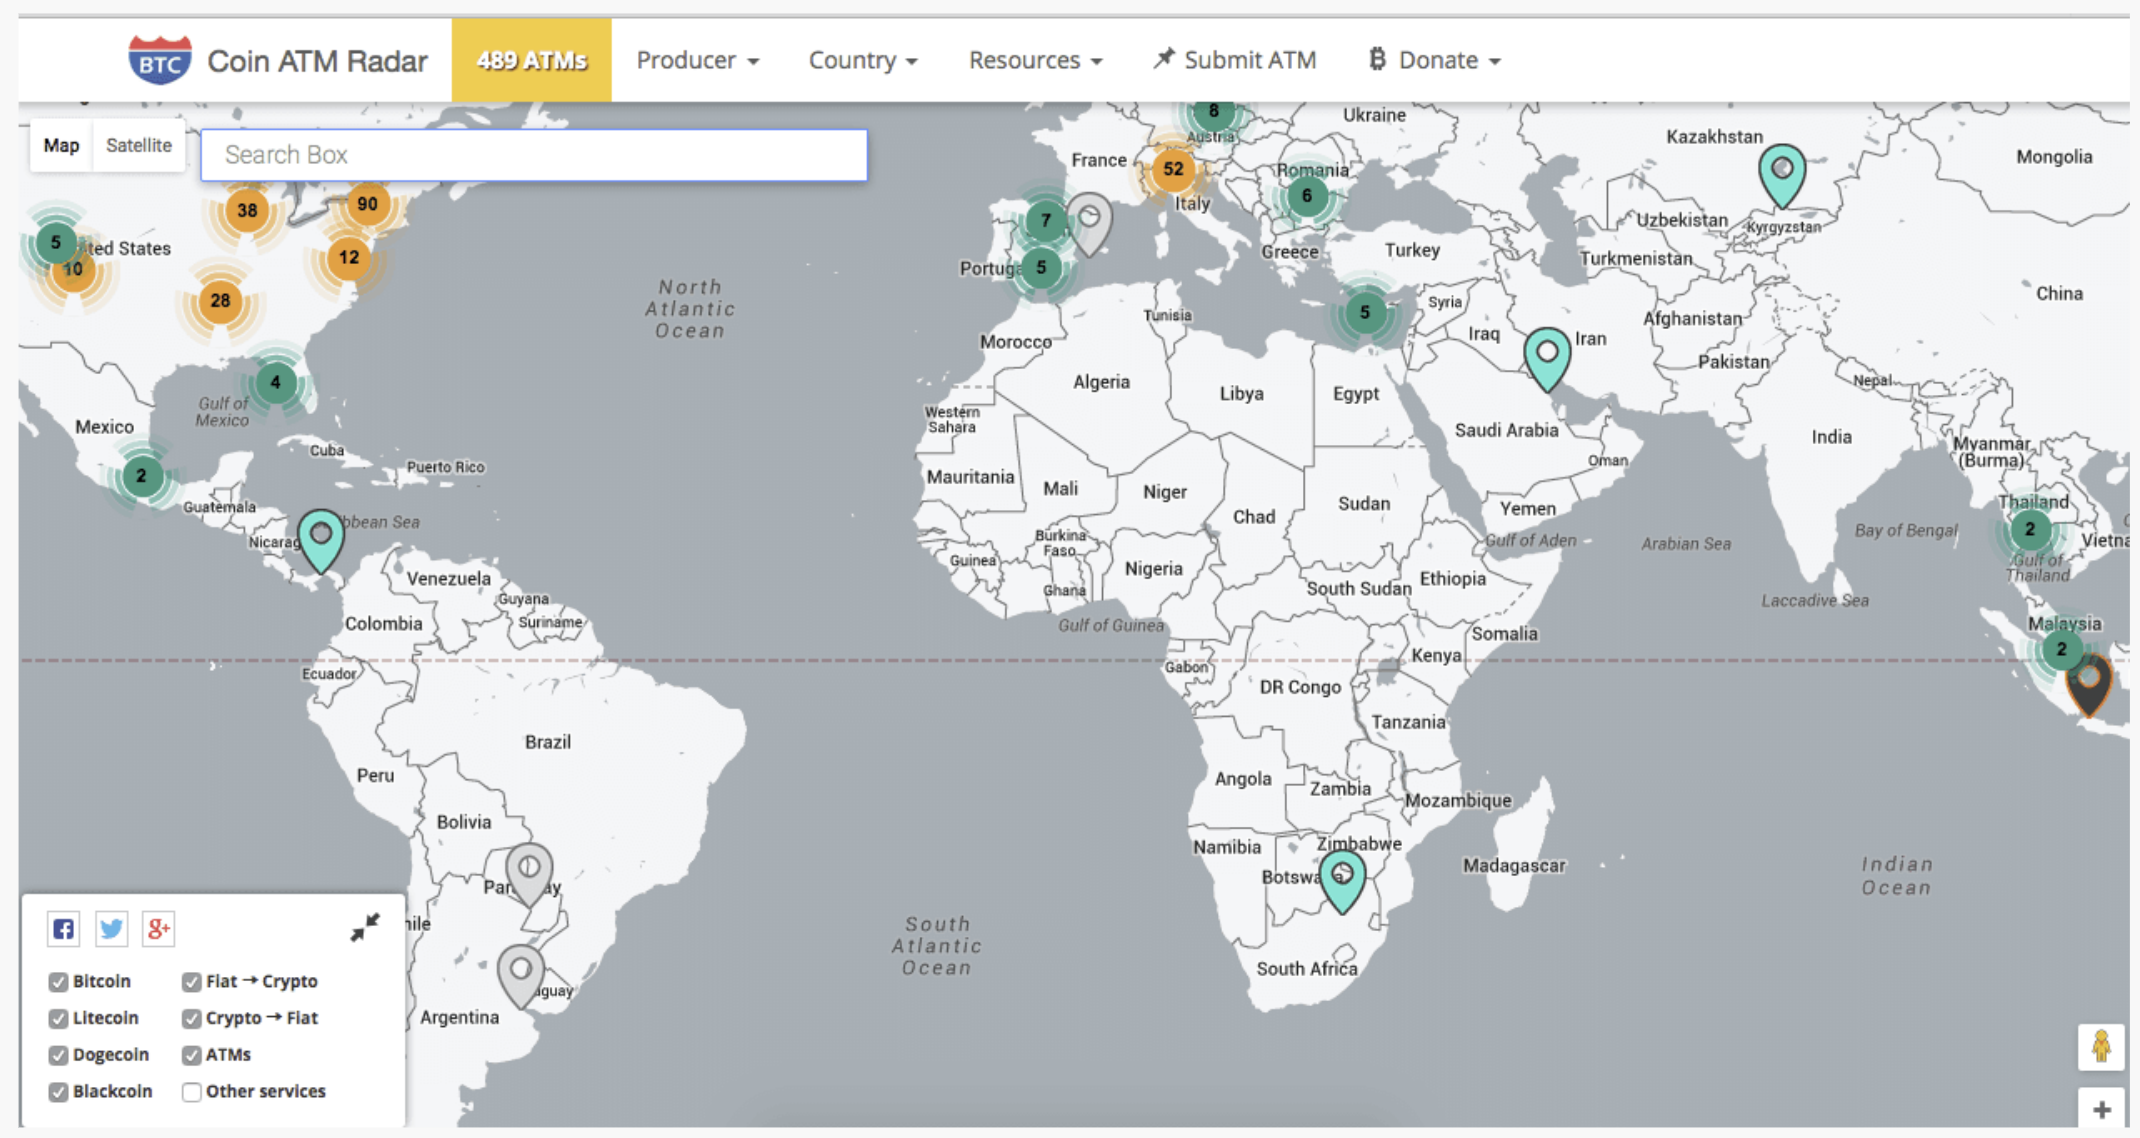Toggle the Crypto to Fiat checkbox

point(192,1018)
